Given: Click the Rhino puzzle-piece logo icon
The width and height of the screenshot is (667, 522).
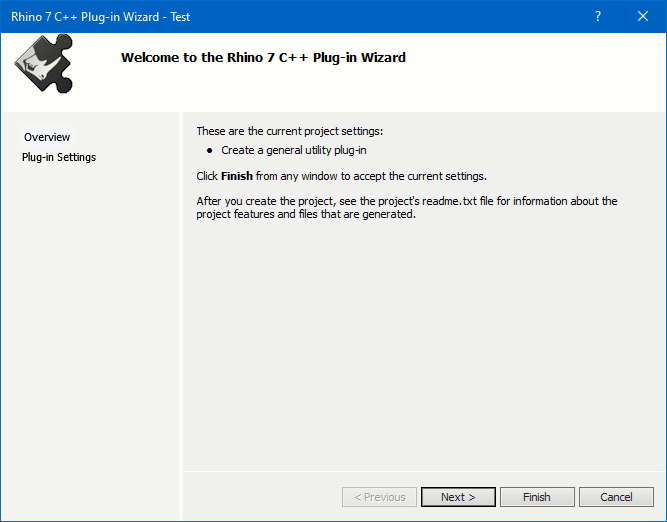Looking at the screenshot, I should (x=44, y=63).
